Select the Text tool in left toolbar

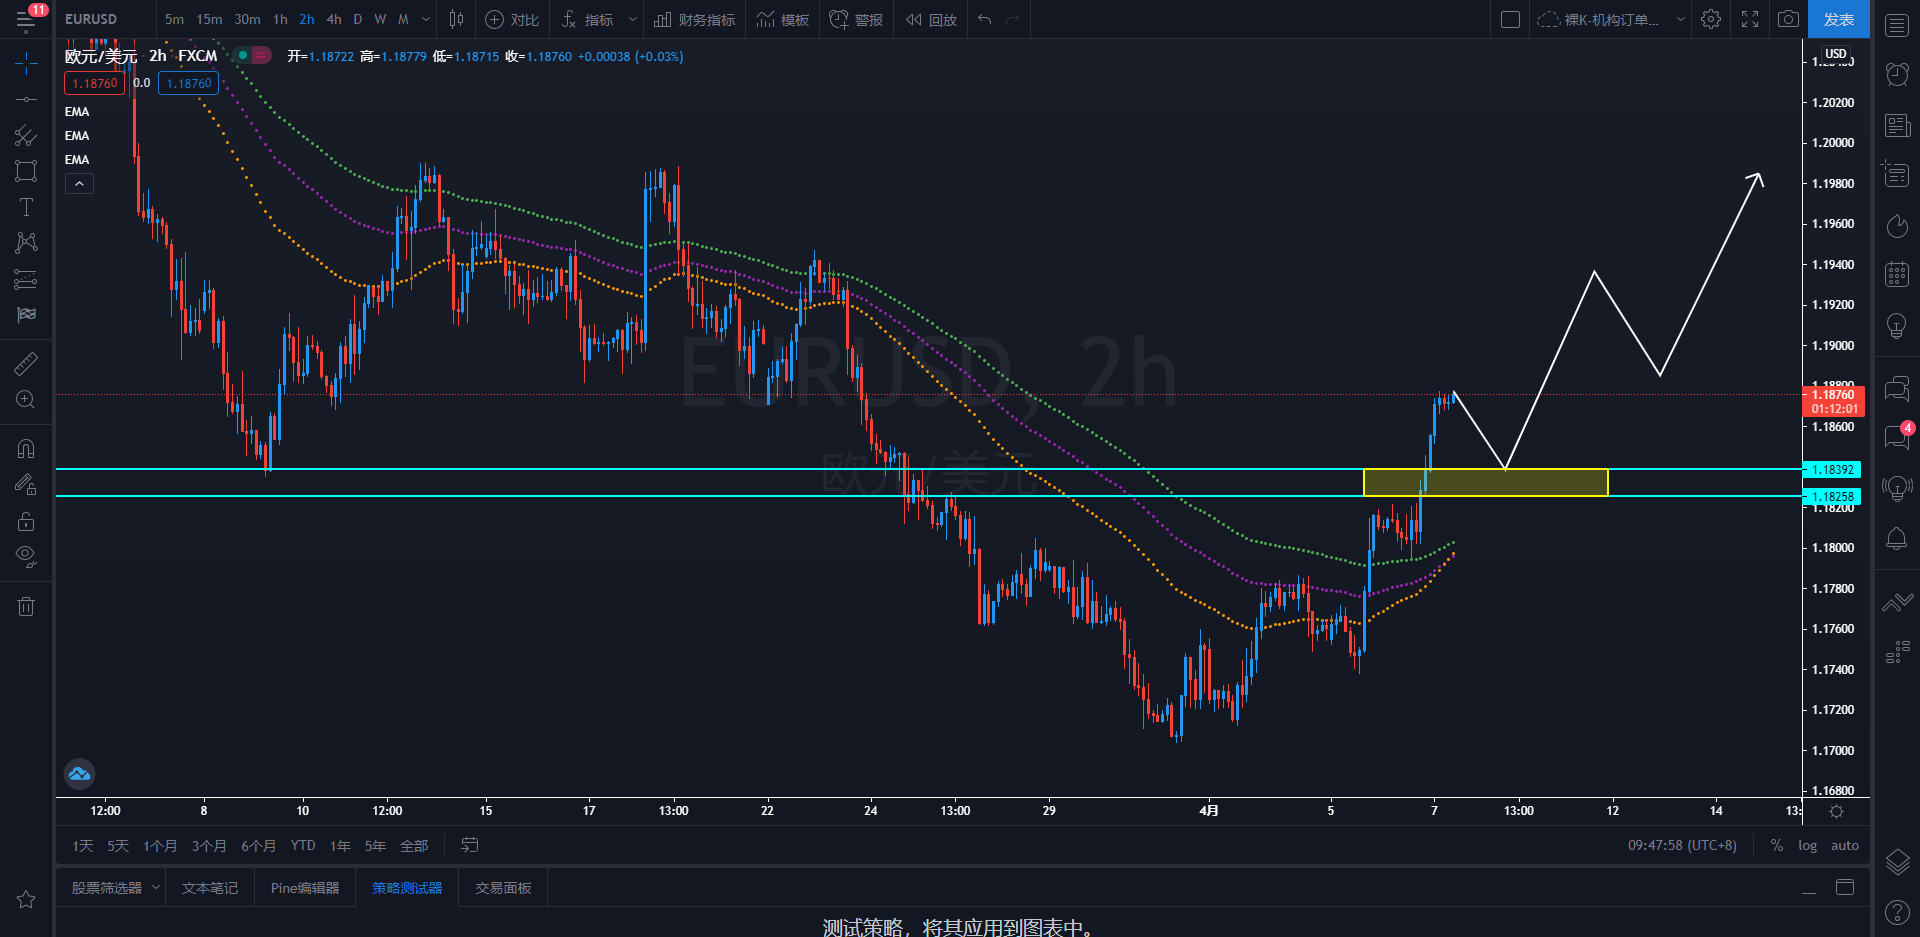click(x=26, y=207)
